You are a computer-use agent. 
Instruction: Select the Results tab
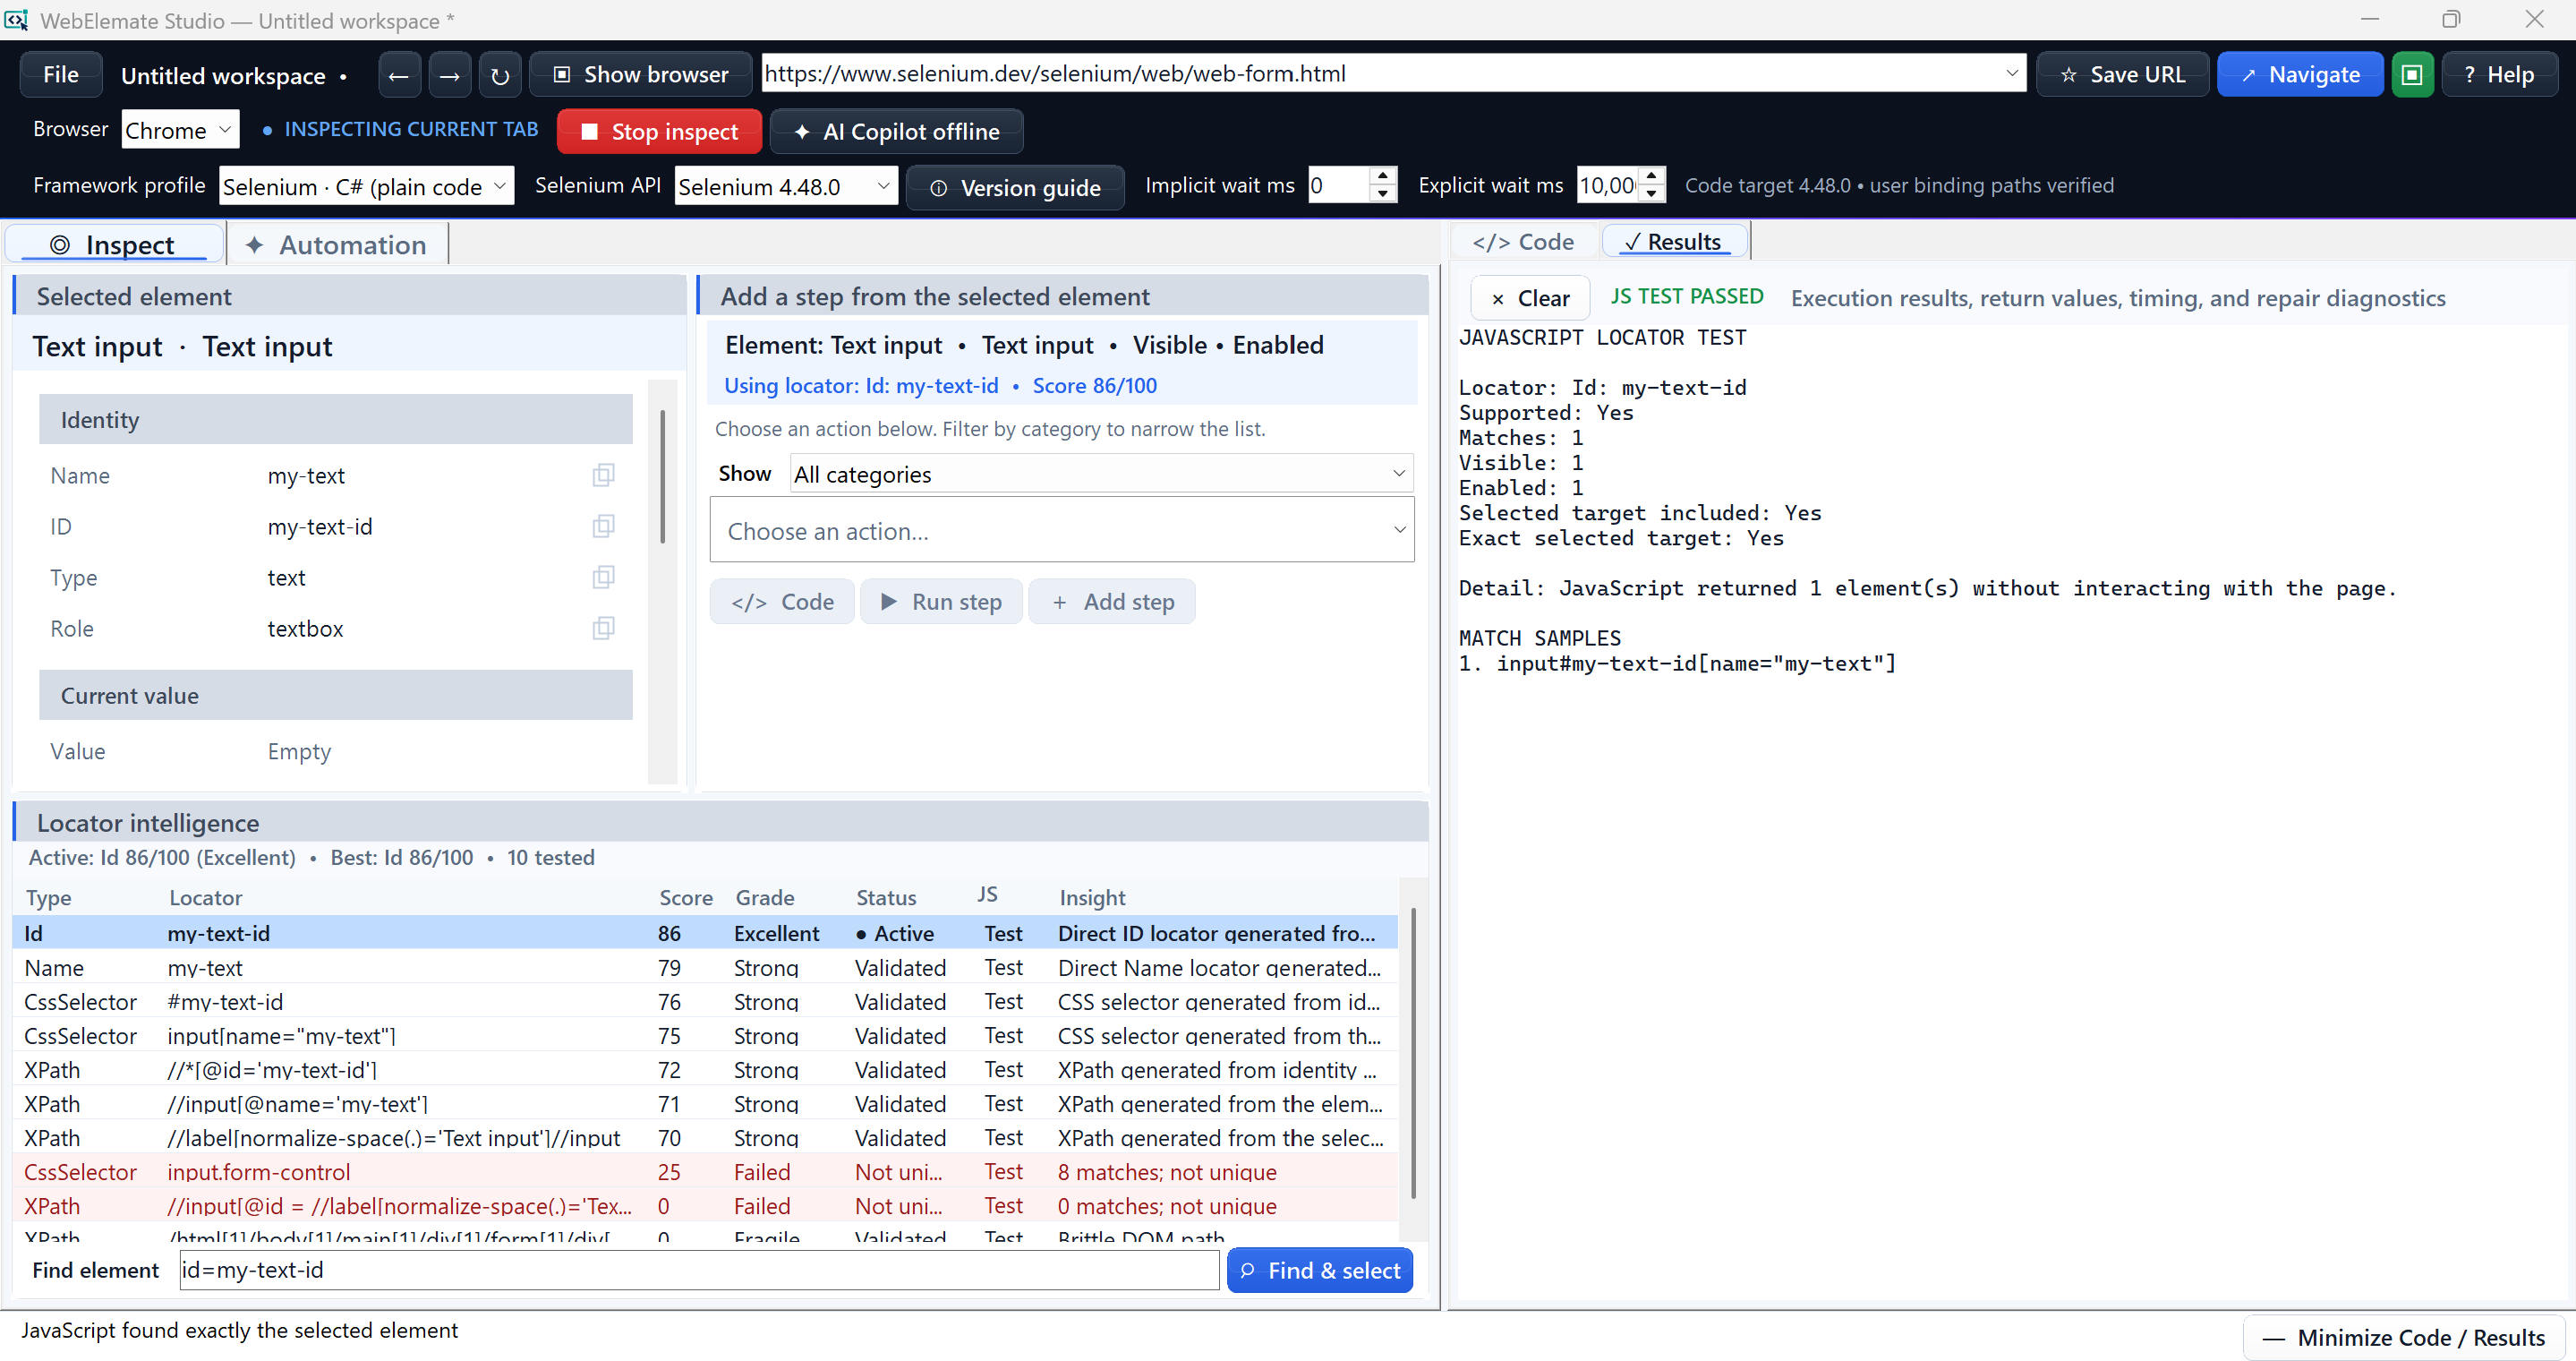(x=1673, y=242)
